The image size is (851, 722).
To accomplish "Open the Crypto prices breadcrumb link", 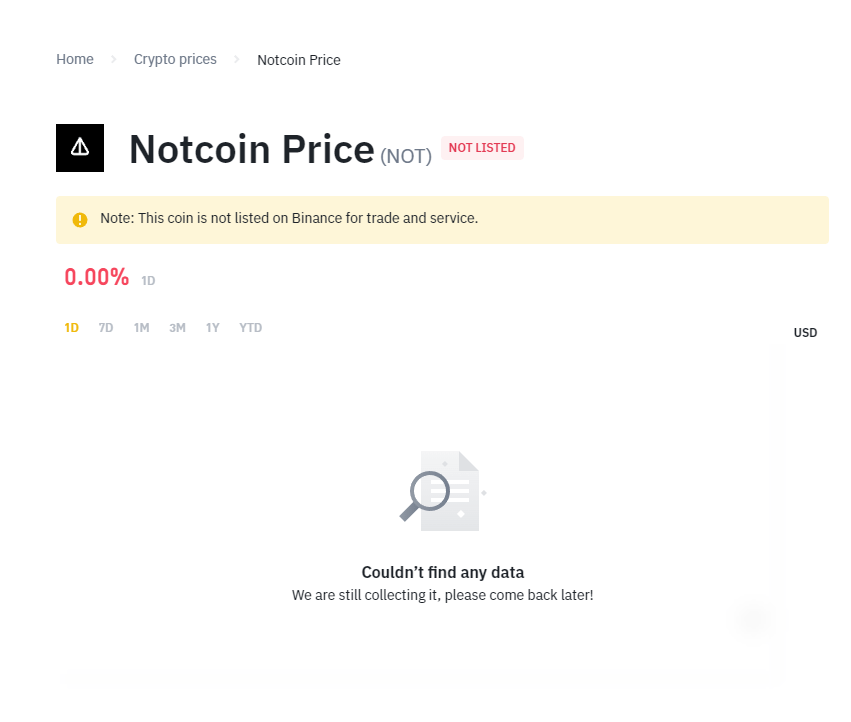I will coord(175,60).
